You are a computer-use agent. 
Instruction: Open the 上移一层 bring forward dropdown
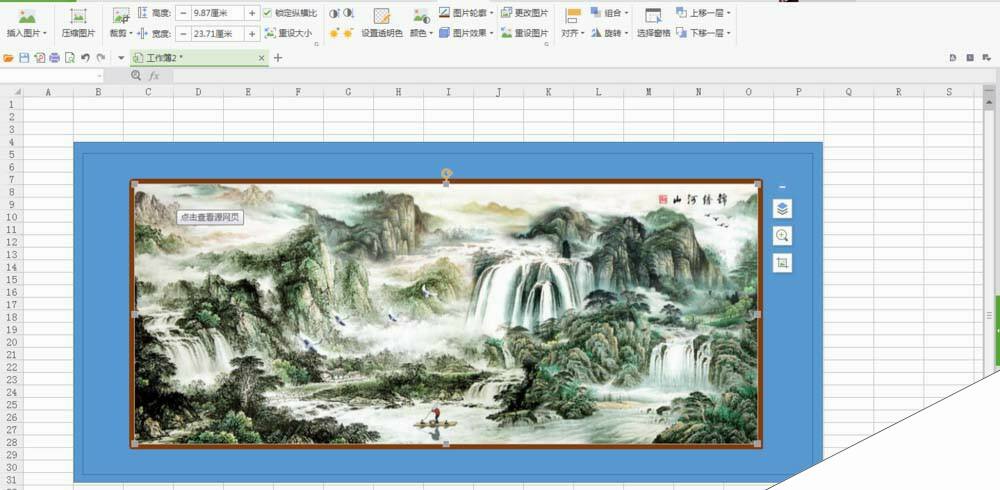703,13
